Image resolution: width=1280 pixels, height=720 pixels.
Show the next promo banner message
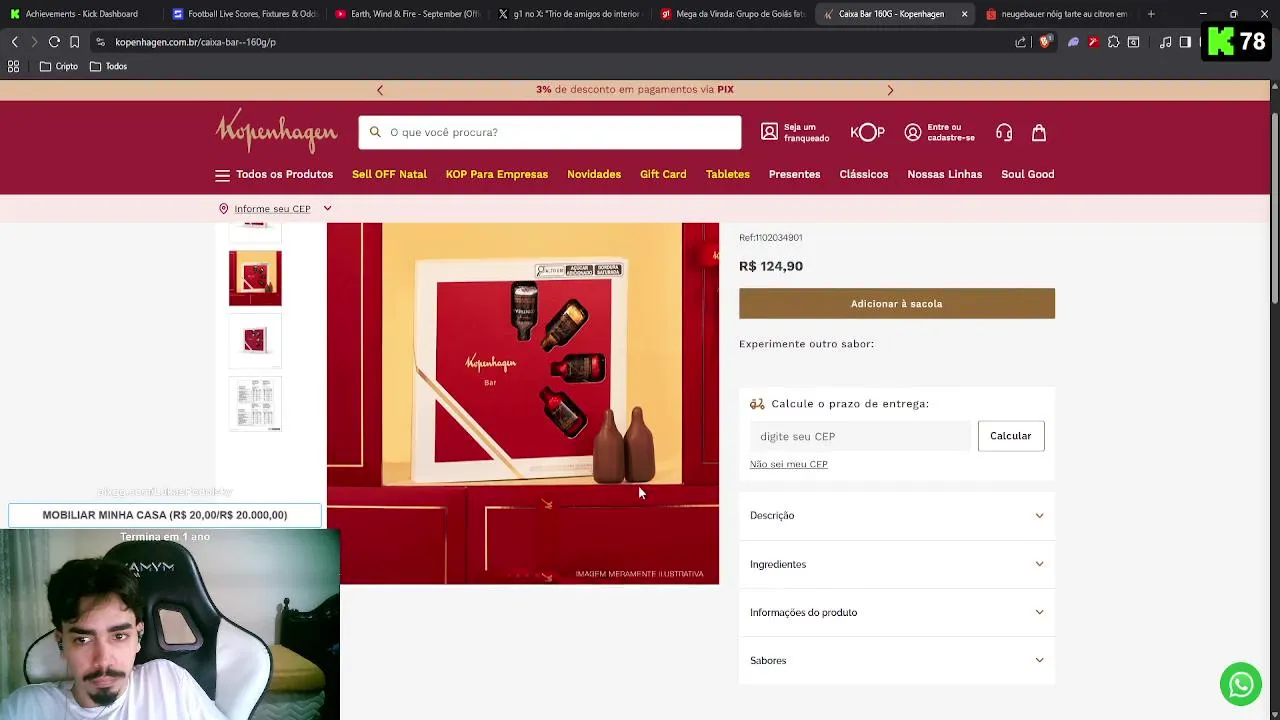point(890,90)
